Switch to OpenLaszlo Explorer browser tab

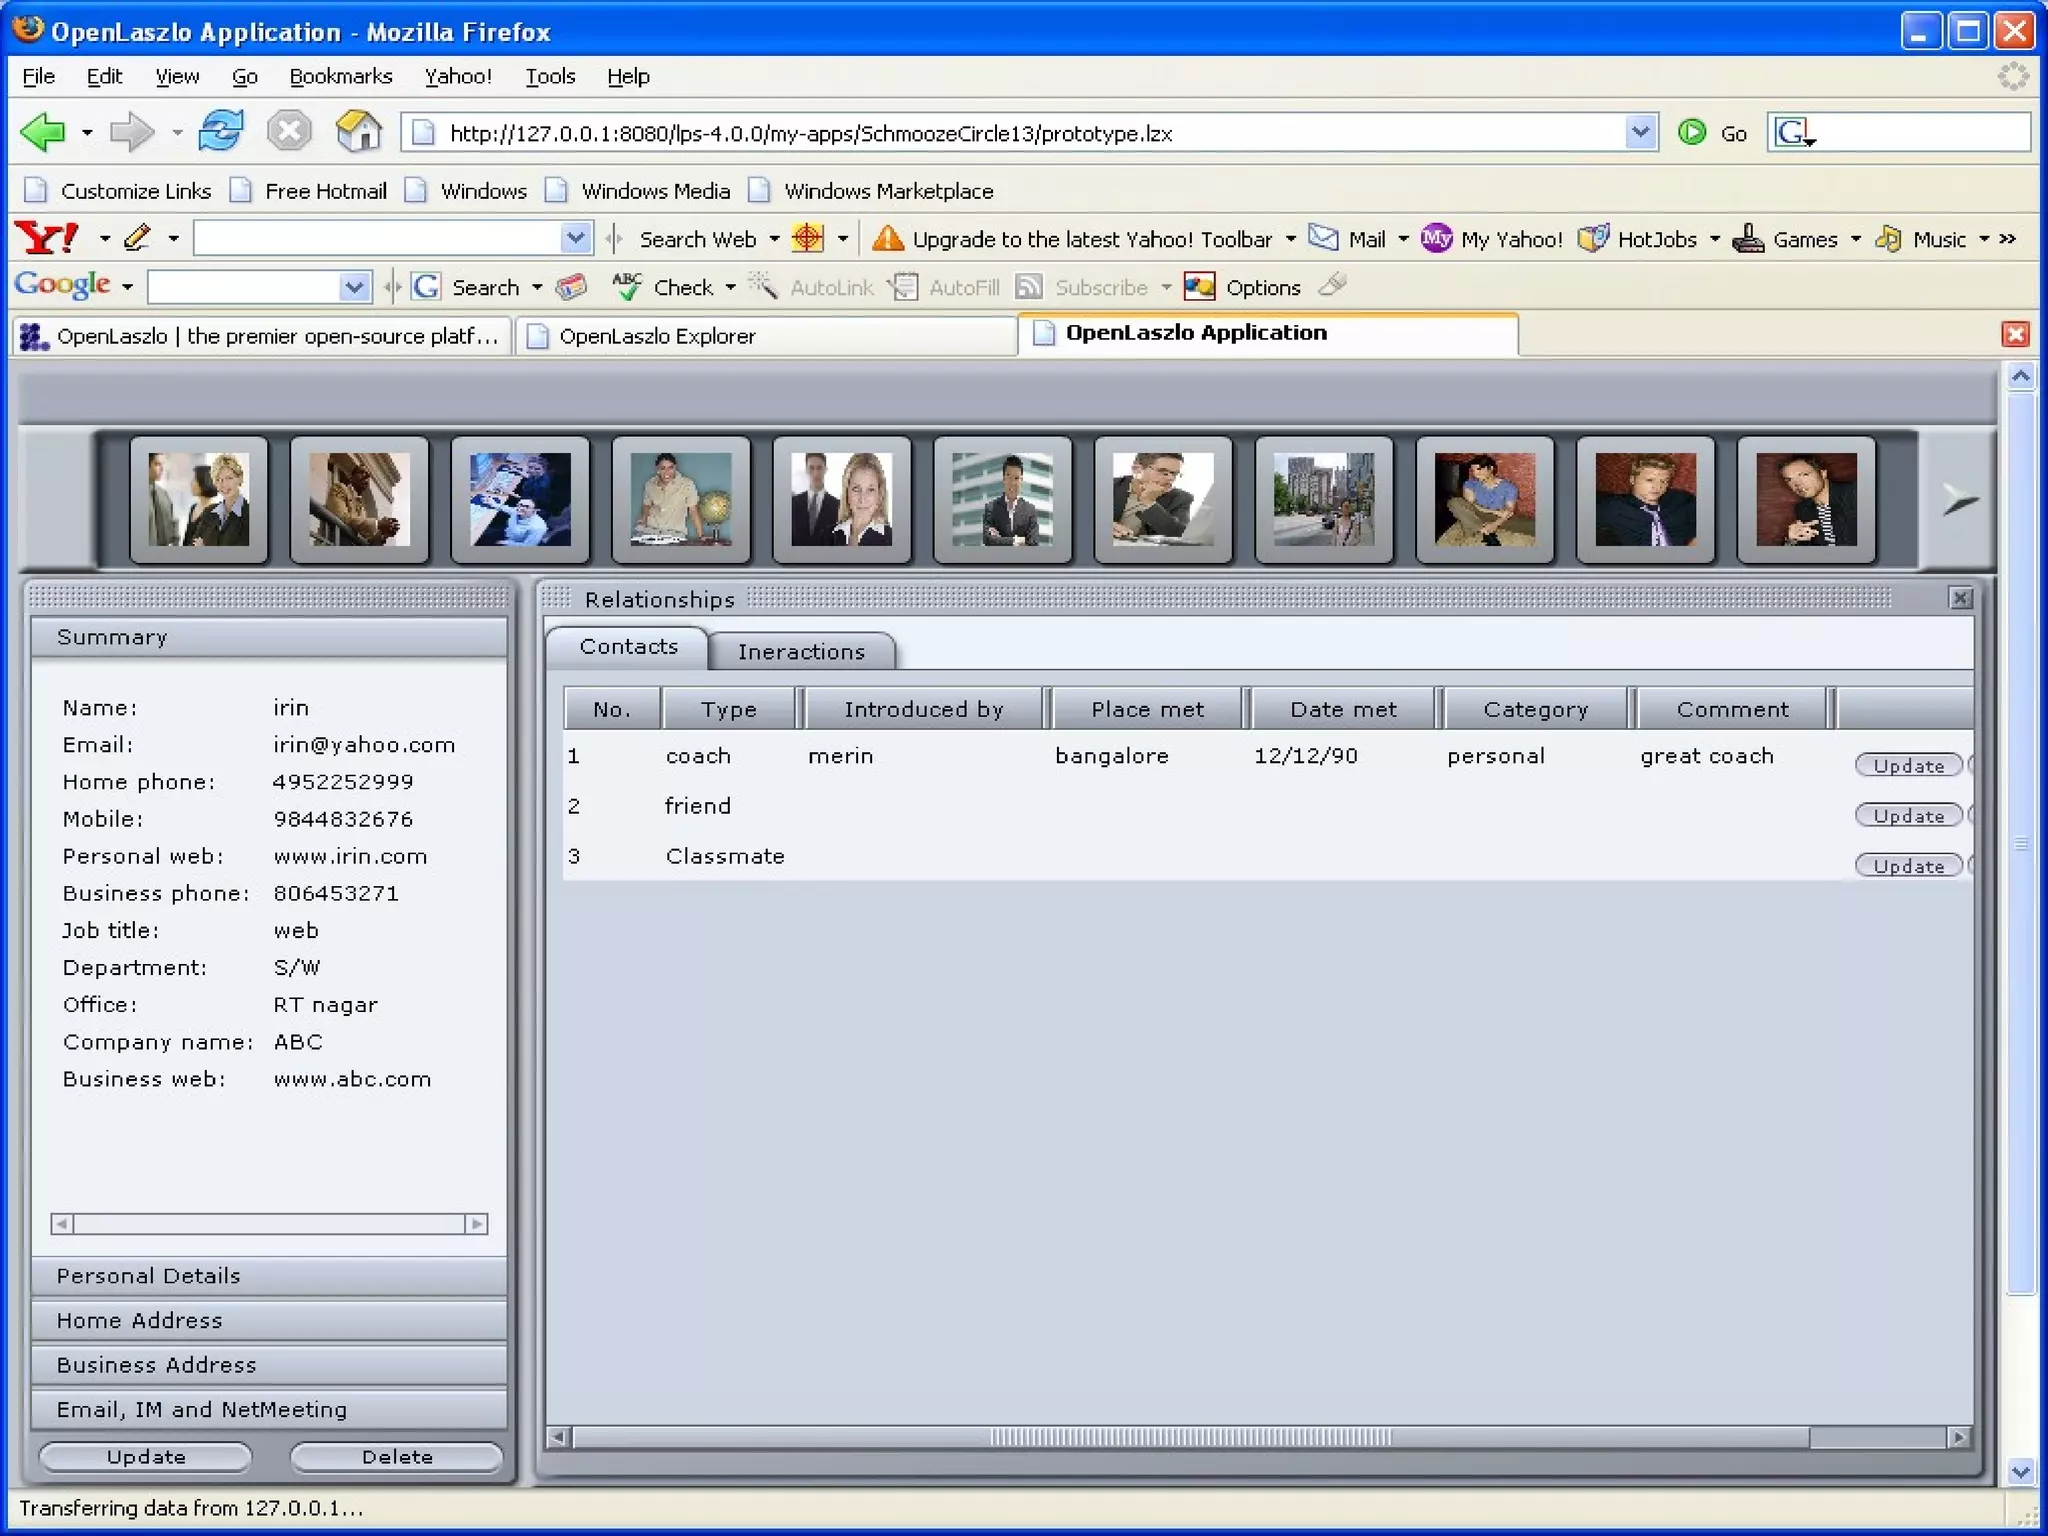tap(657, 336)
